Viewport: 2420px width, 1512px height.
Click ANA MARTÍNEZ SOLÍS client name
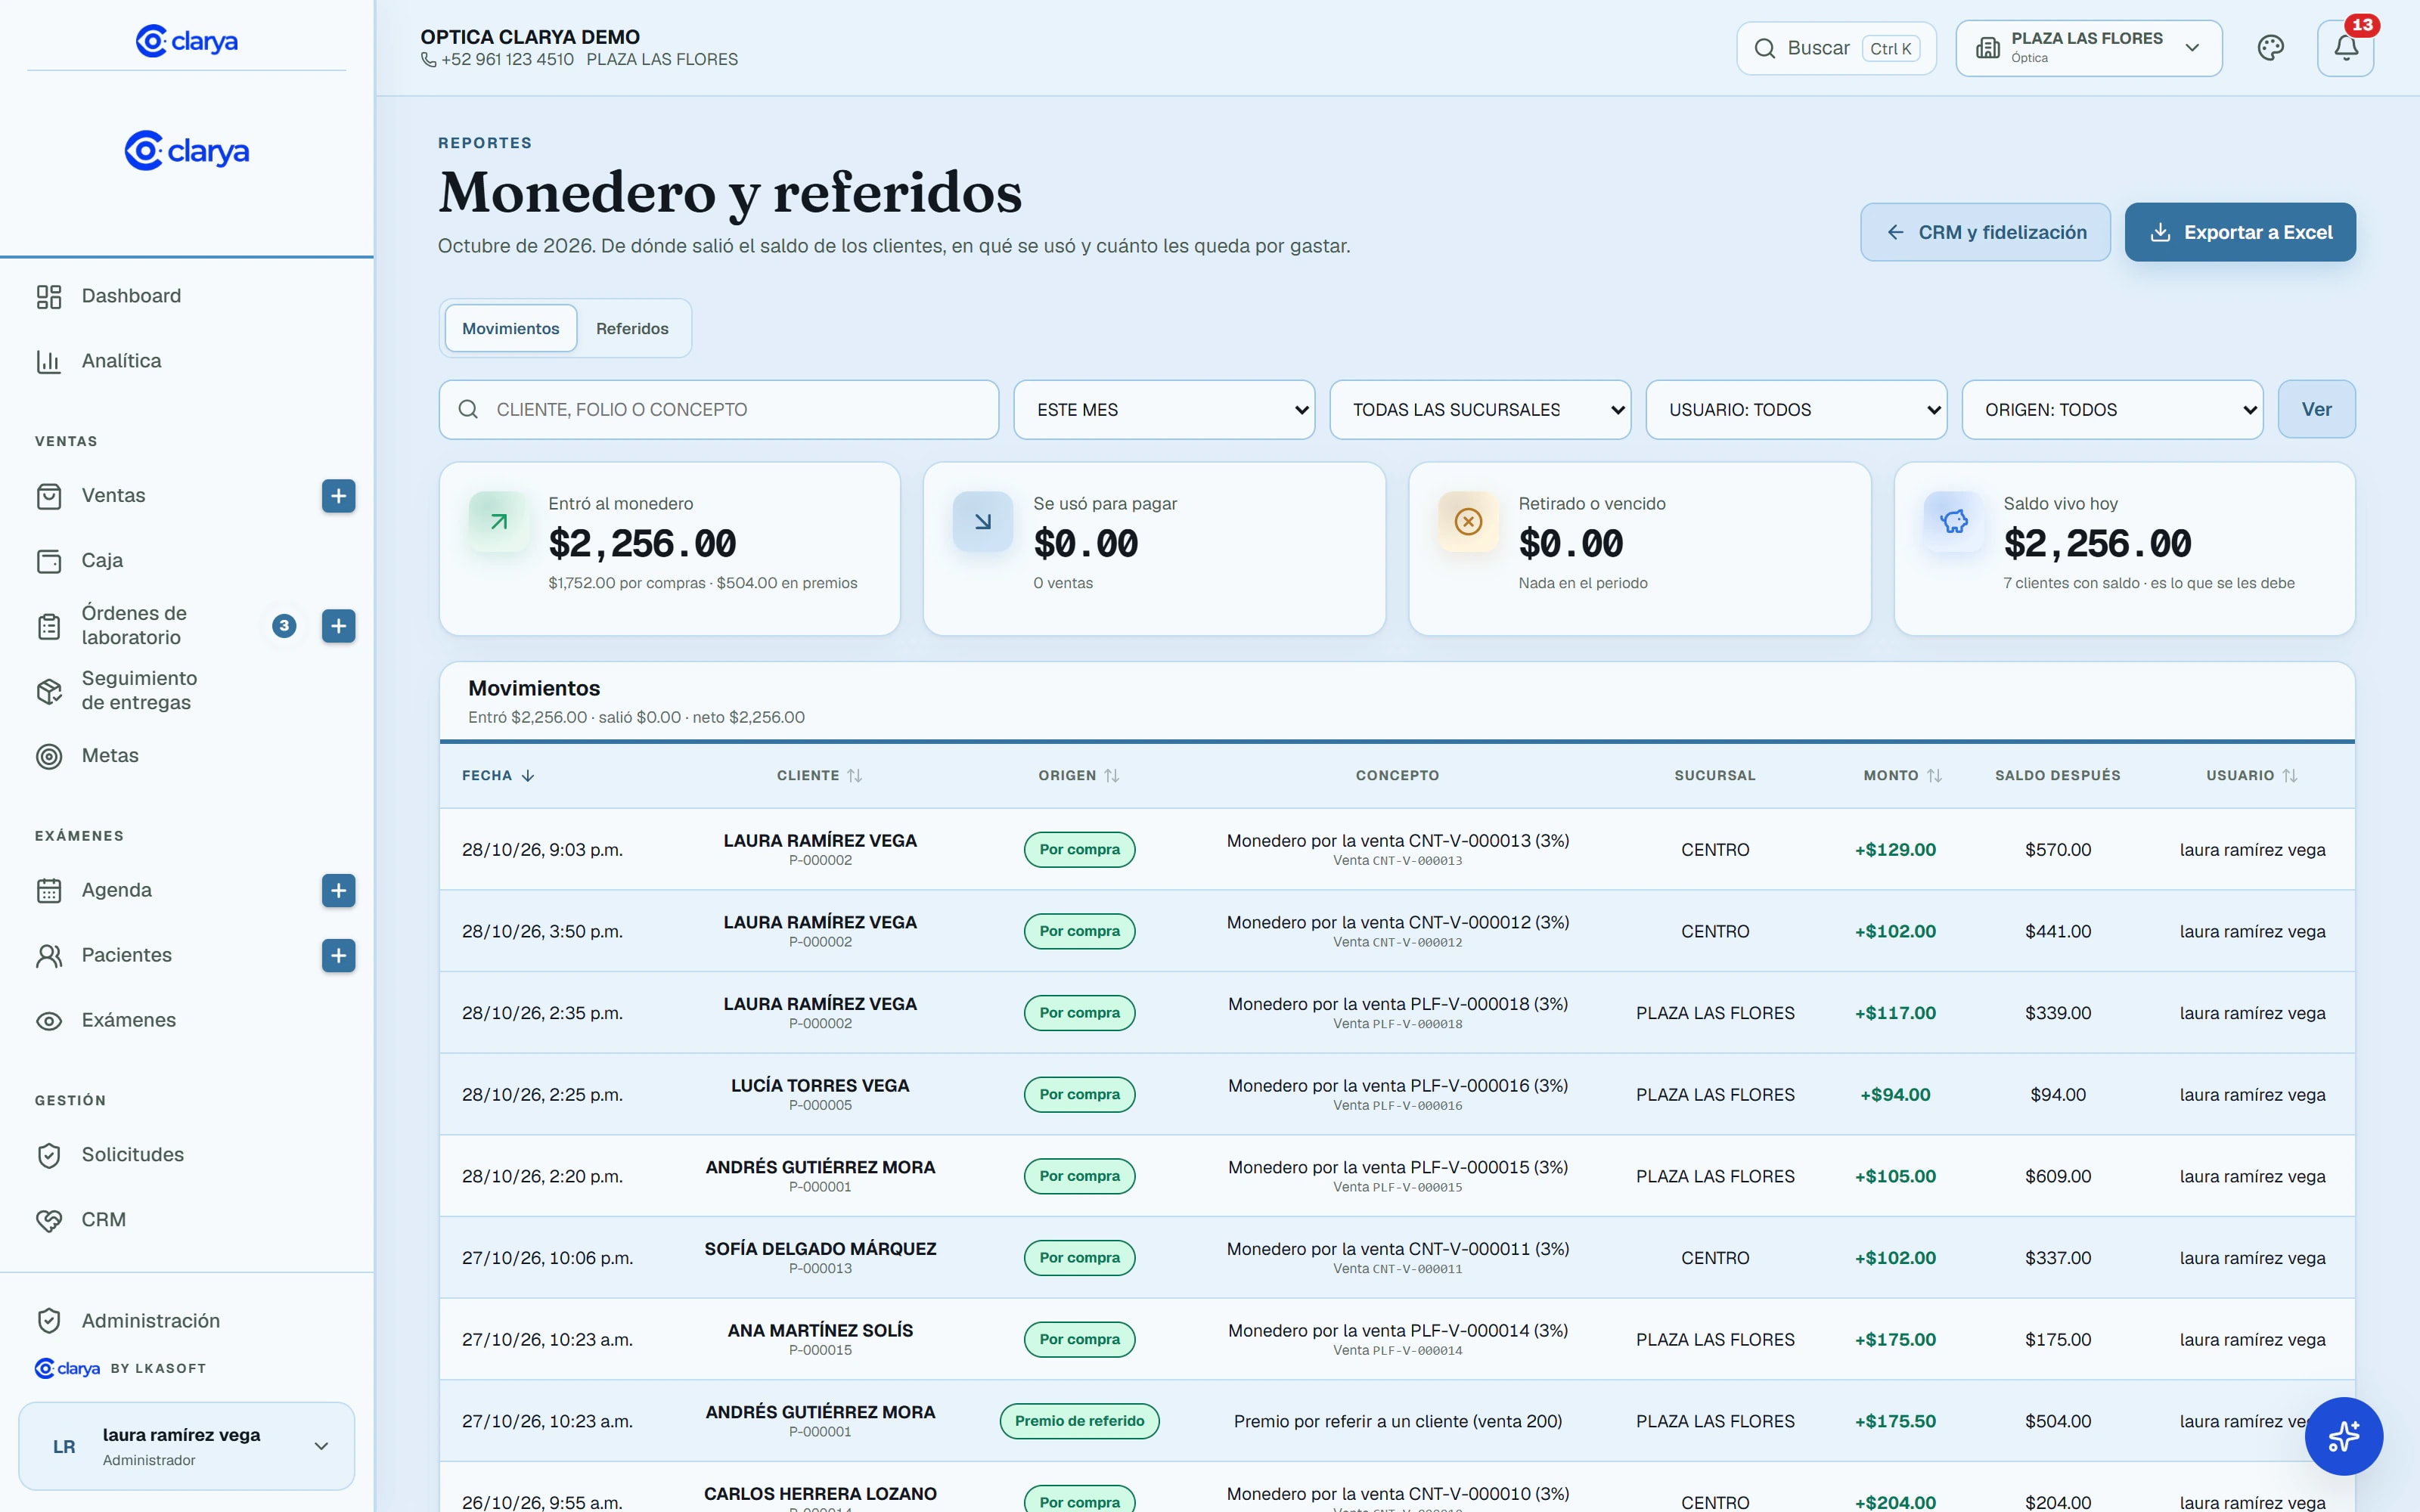click(x=820, y=1331)
